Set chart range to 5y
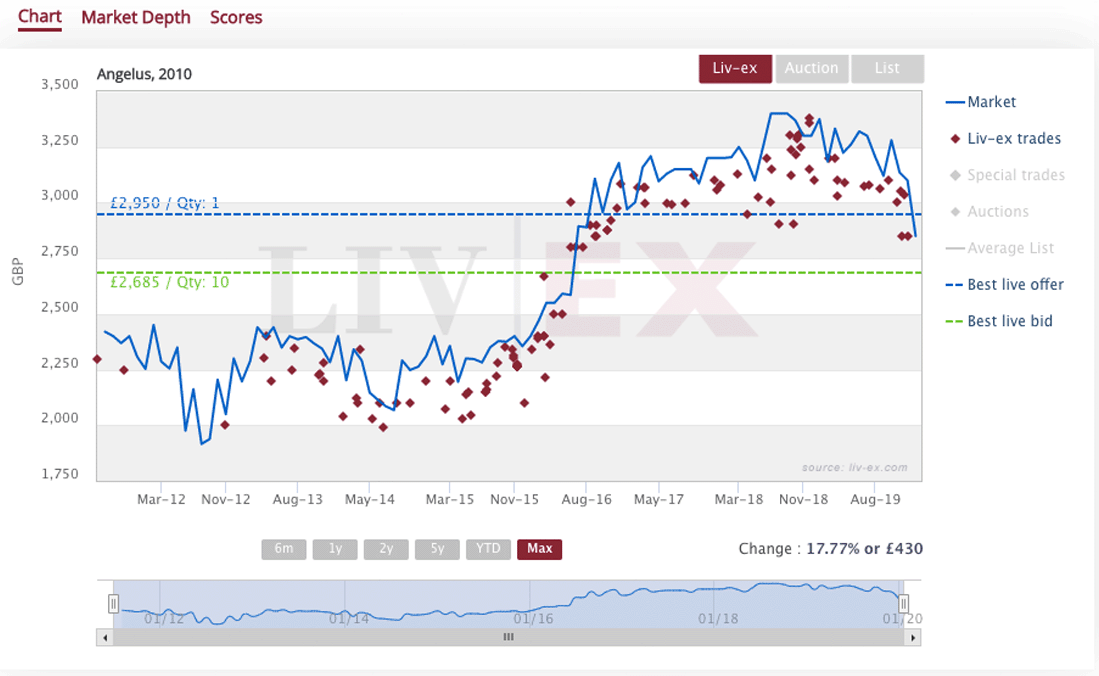This screenshot has height=676, width=1099. tap(437, 549)
